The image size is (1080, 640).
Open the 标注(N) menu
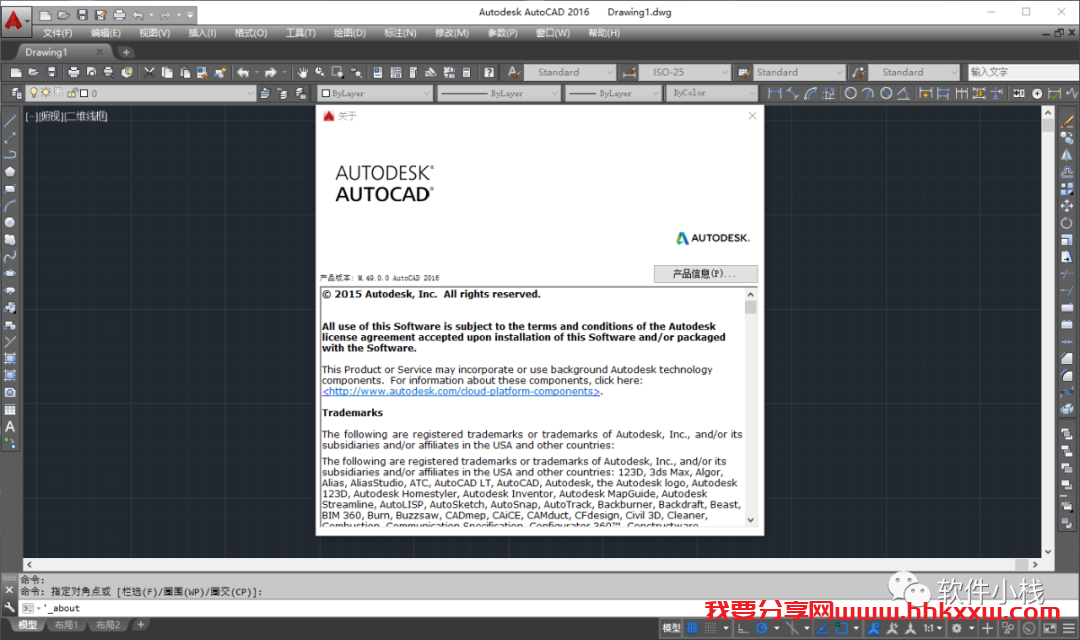[400, 33]
